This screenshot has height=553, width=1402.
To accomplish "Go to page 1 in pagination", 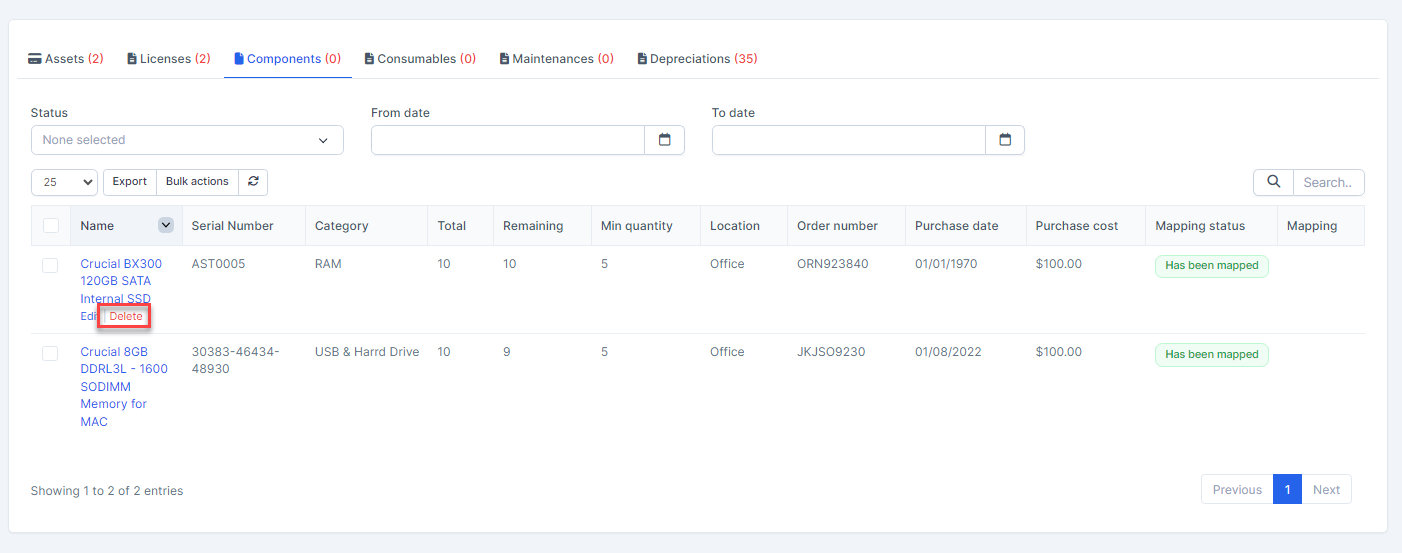I will click(x=1287, y=489).
